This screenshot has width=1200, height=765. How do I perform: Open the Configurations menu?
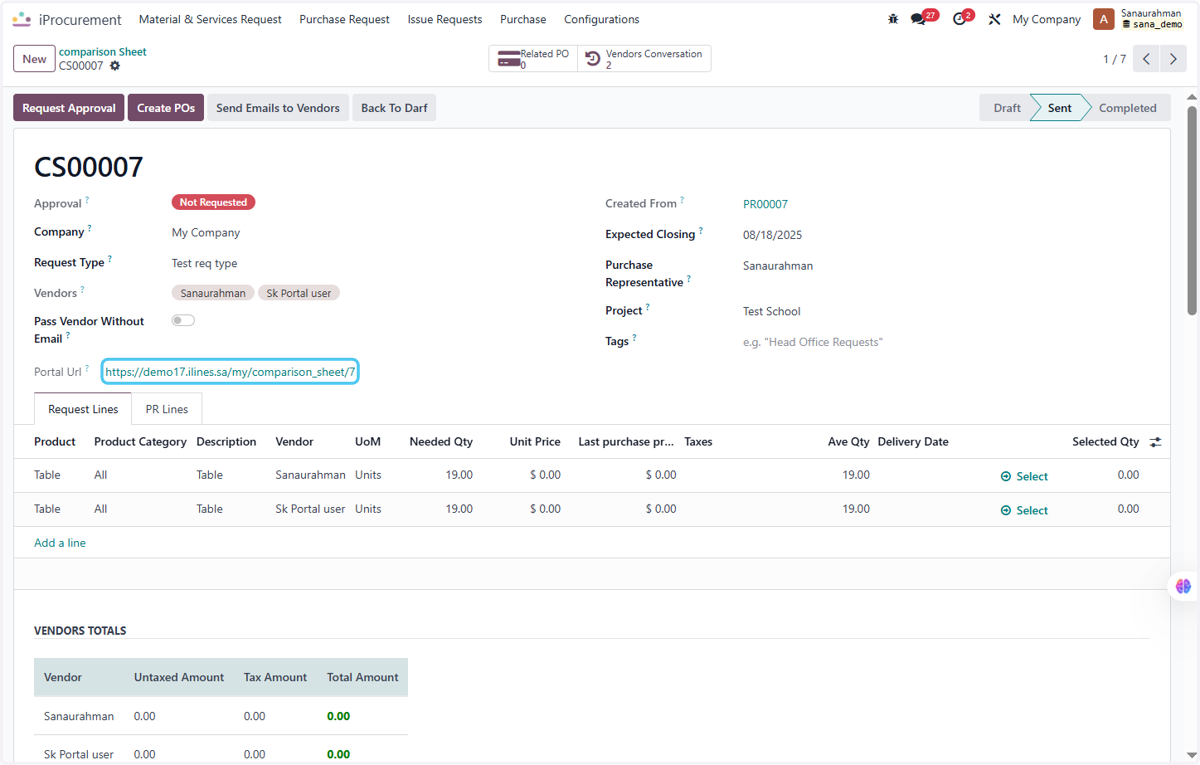click(601, 19)
